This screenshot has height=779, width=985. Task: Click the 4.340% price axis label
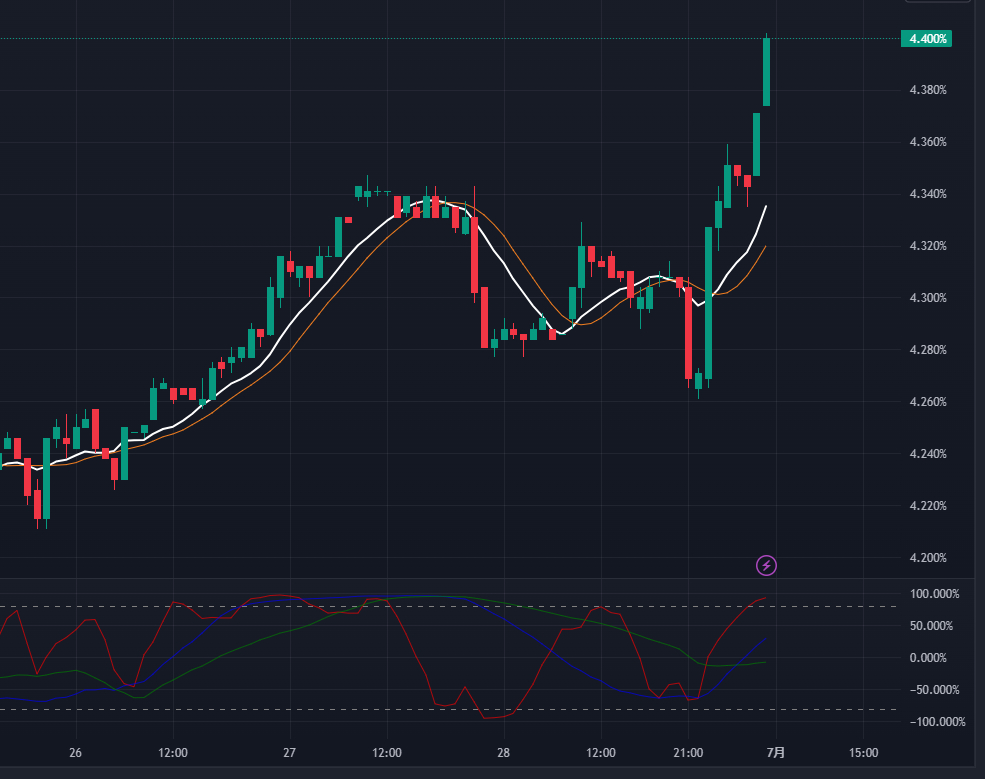(x=928, y=194)
